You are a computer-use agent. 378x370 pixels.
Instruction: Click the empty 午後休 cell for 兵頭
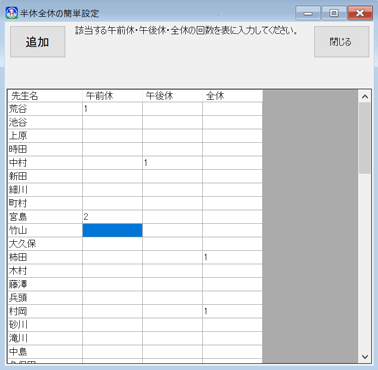click(x=172, y=298)
